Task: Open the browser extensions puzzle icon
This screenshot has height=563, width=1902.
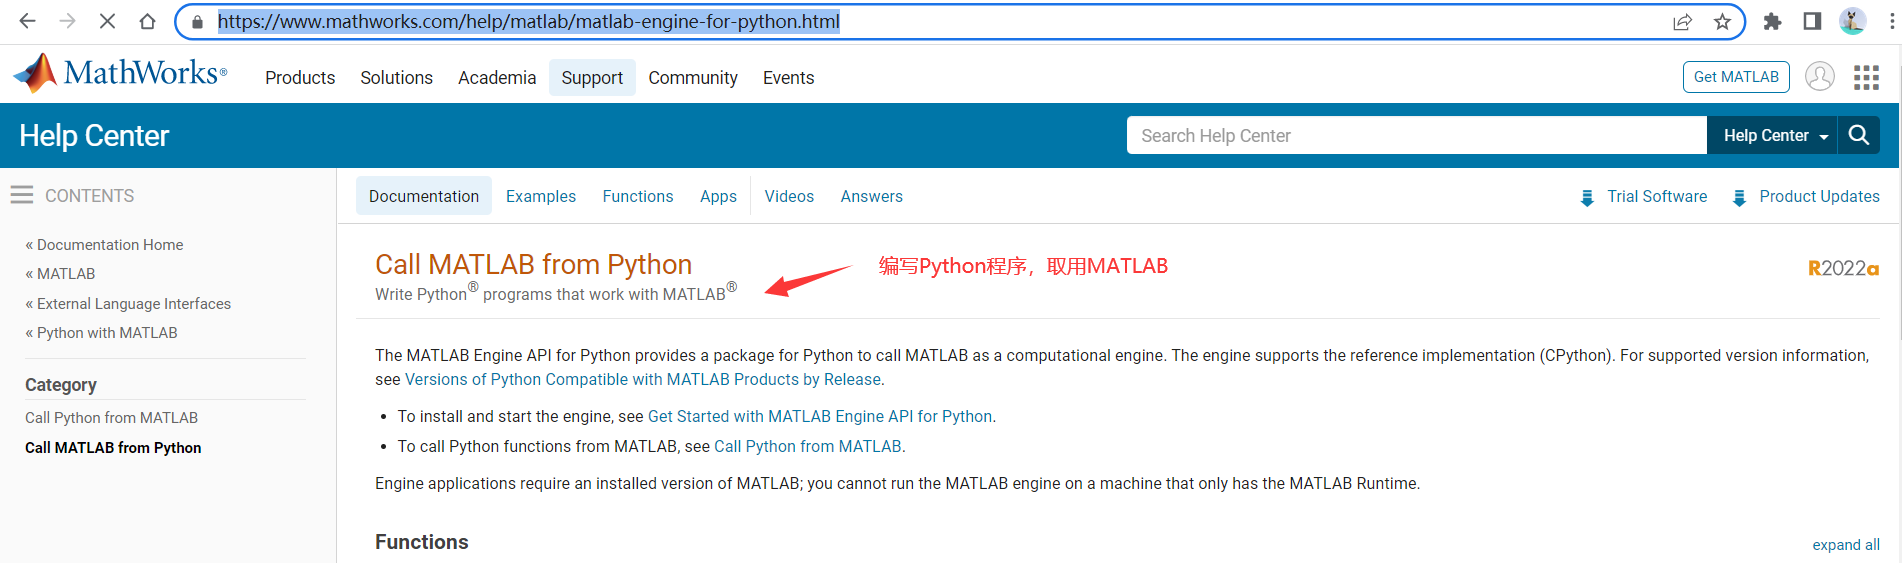Action: tap(1772, 21)
